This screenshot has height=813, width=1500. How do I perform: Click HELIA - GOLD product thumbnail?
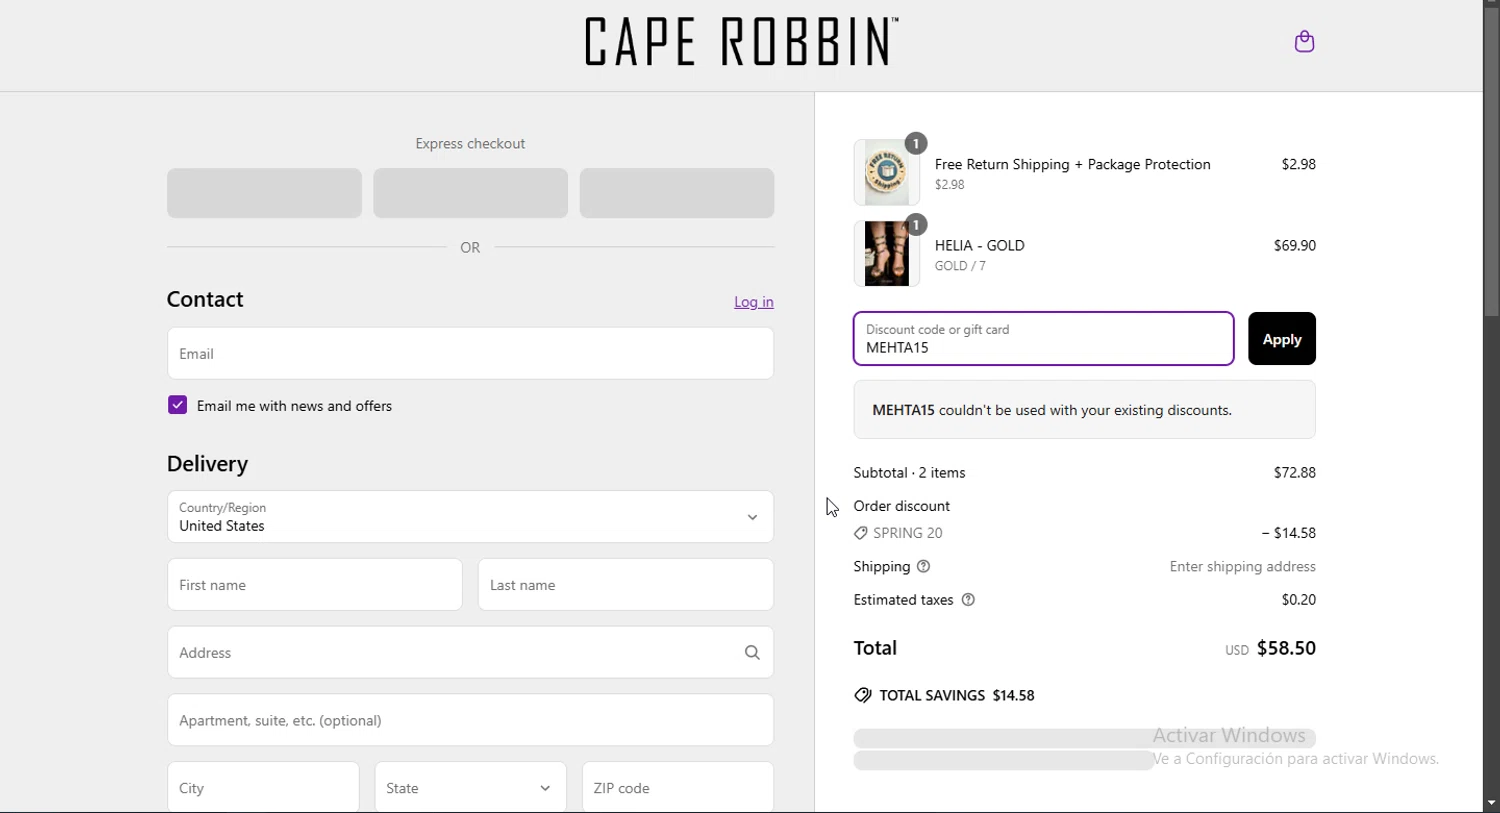(887, 254)
